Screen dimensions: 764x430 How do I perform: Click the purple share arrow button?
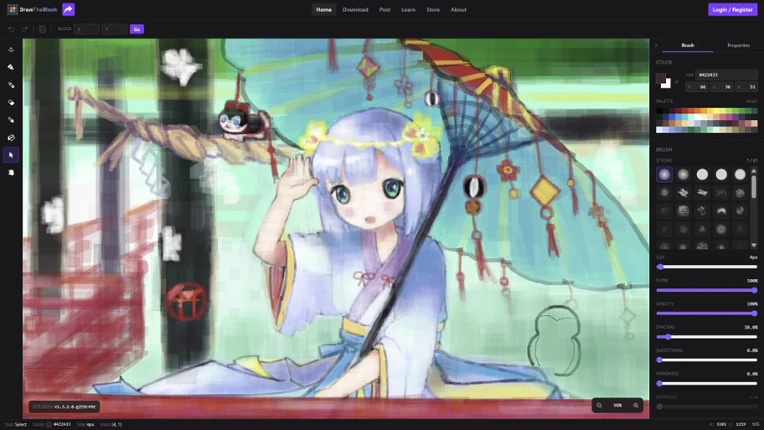click(x=69, y=9)
